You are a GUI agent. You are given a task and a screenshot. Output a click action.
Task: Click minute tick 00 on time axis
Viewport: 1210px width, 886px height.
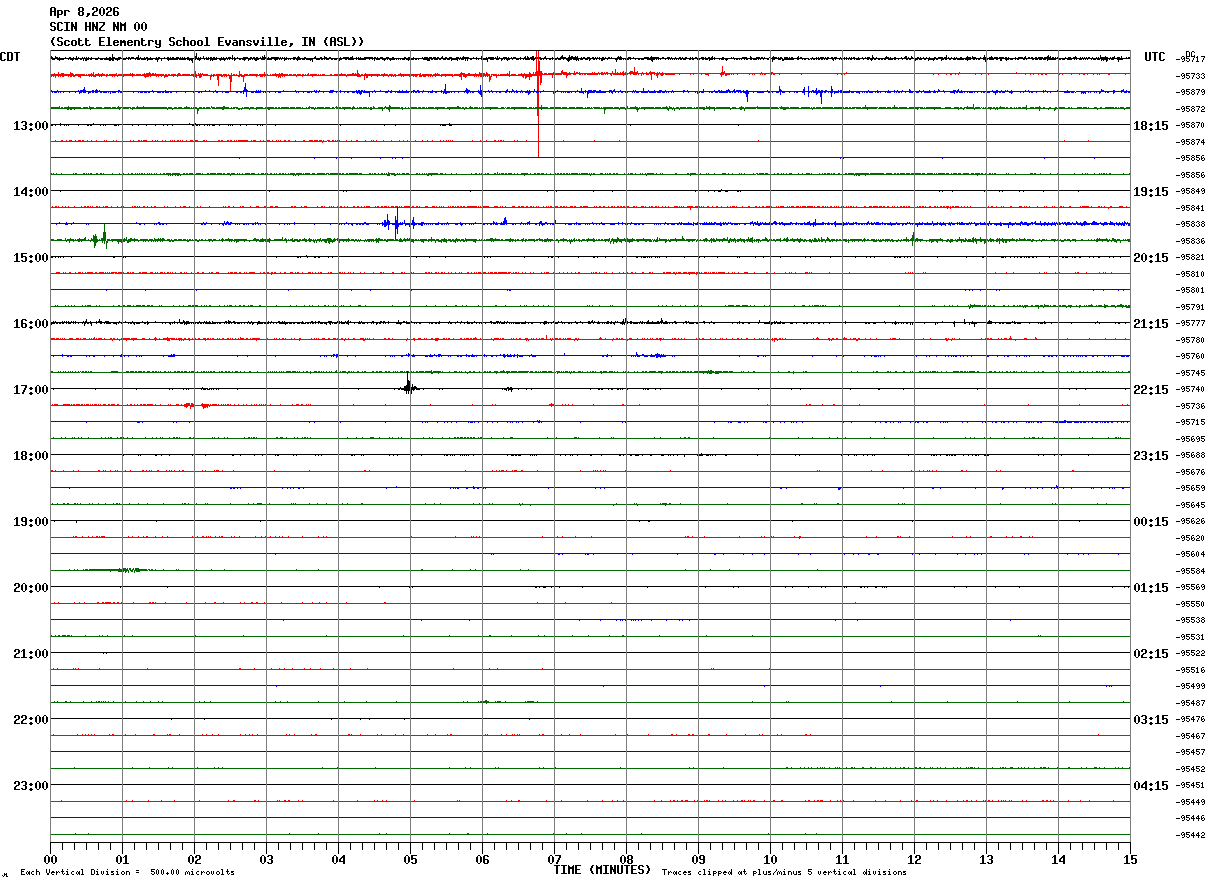tap(50, 859)
